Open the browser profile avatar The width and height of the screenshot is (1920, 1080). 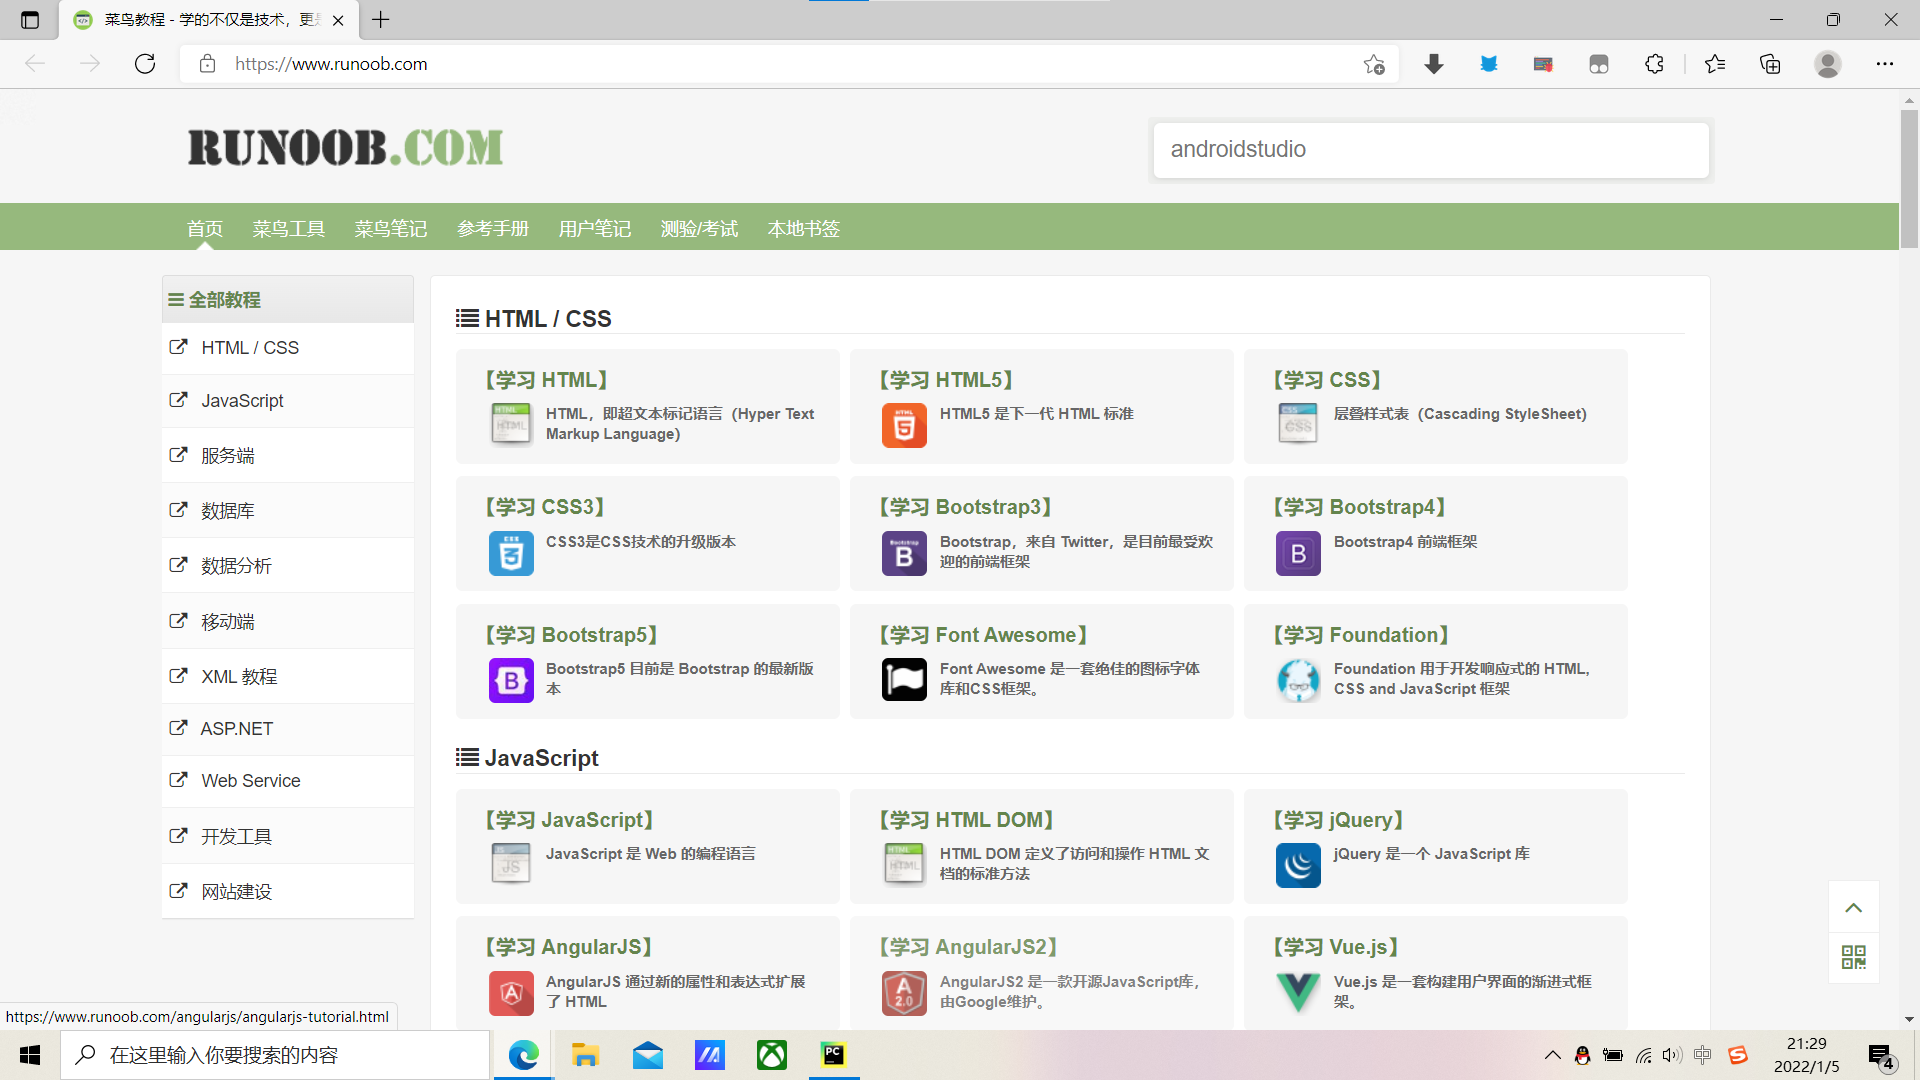click(1827, 64)
